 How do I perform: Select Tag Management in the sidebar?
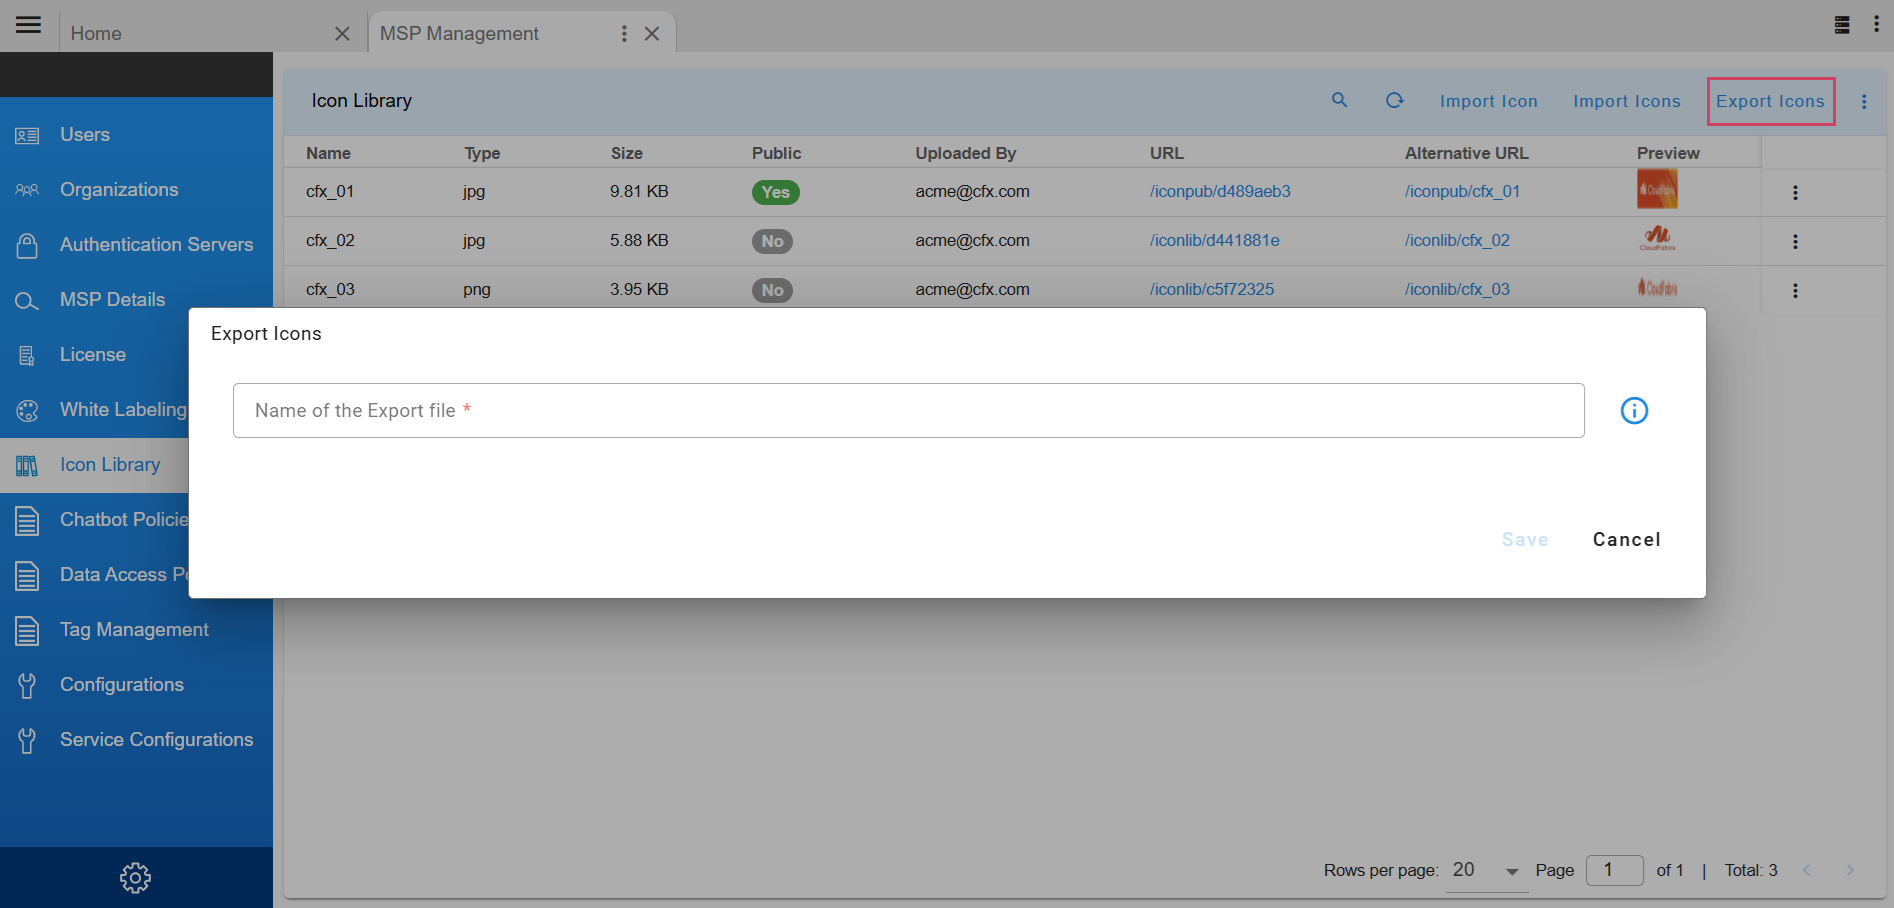coord(134,630)
